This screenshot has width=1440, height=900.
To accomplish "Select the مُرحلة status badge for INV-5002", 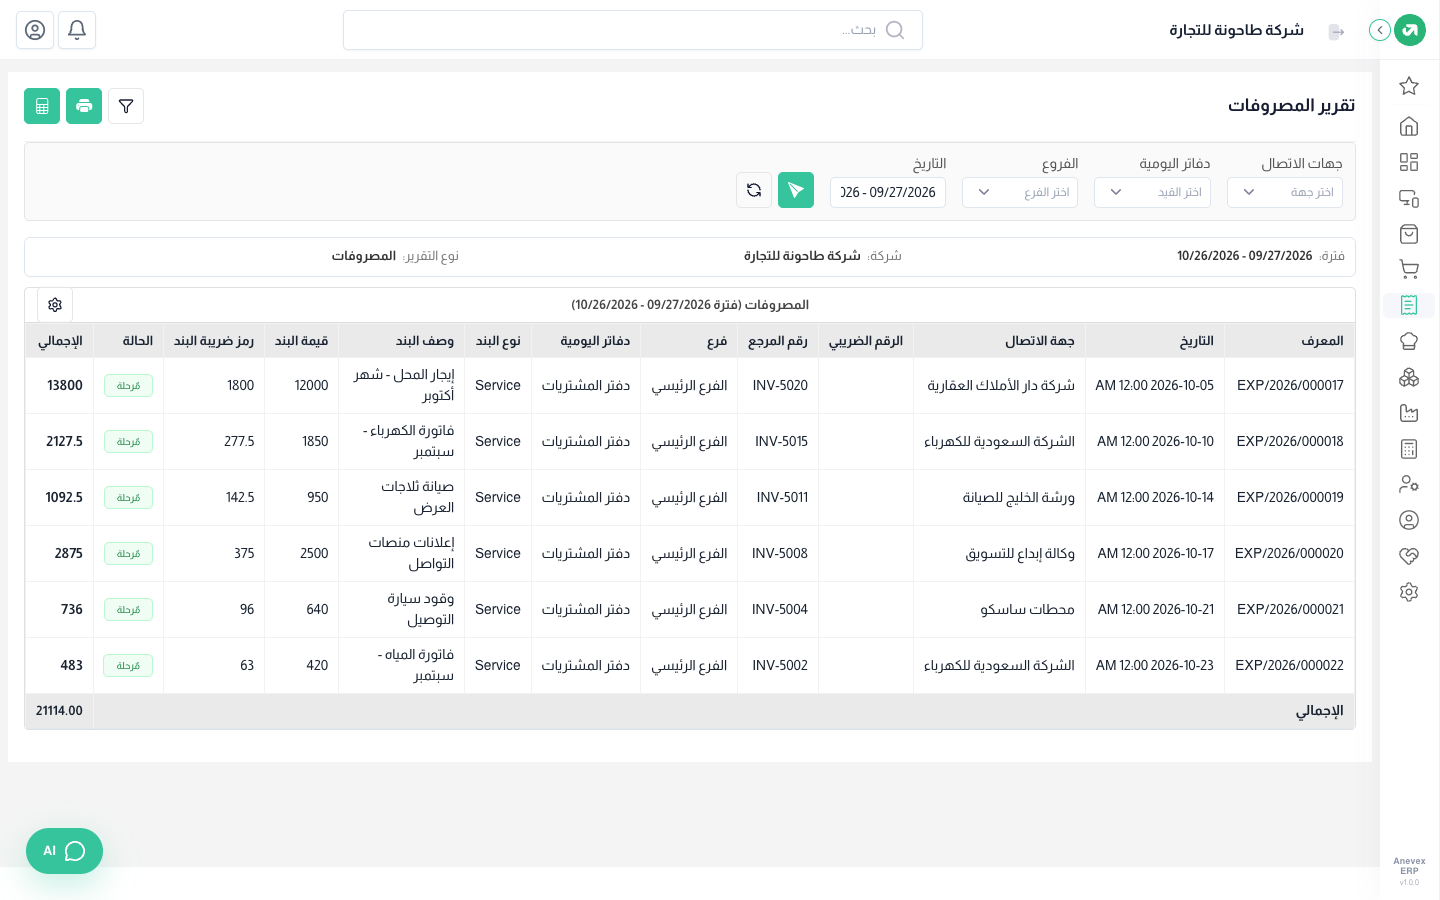I will tap(128, 665).
